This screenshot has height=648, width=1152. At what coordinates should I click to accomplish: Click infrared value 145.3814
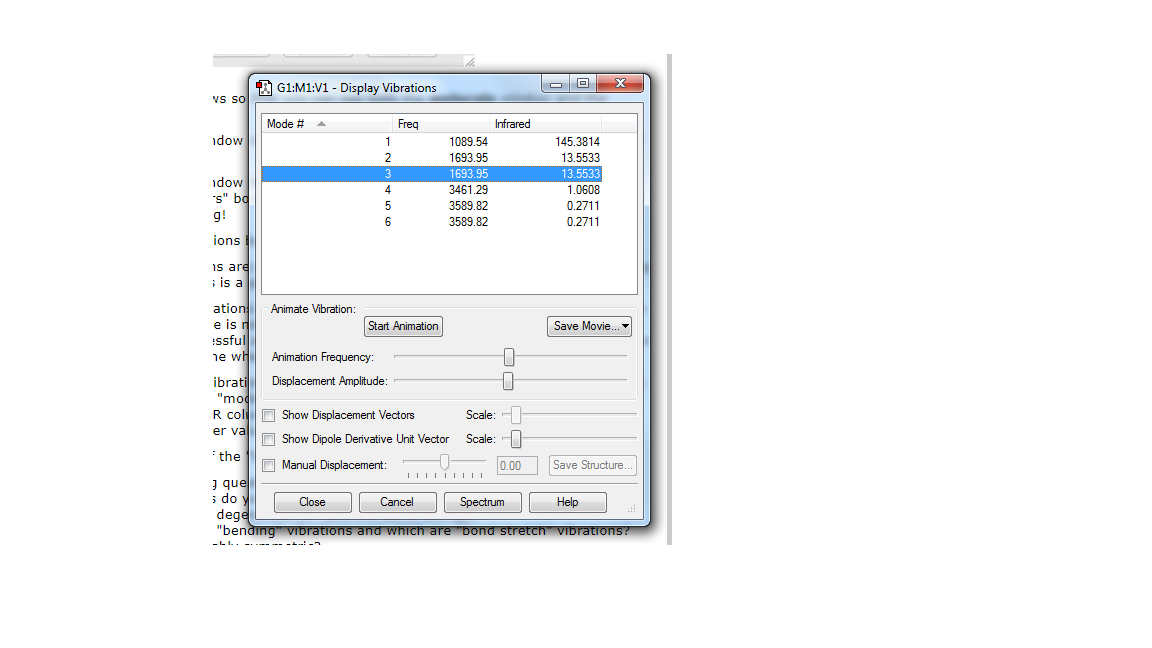pyautogui.click(x=577, y=142)
